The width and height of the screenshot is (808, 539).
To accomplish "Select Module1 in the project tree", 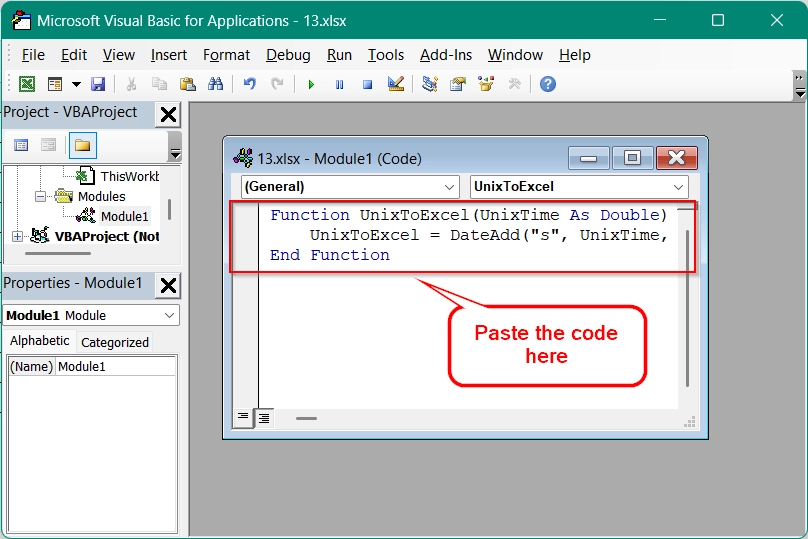I will tap(124, 216).
